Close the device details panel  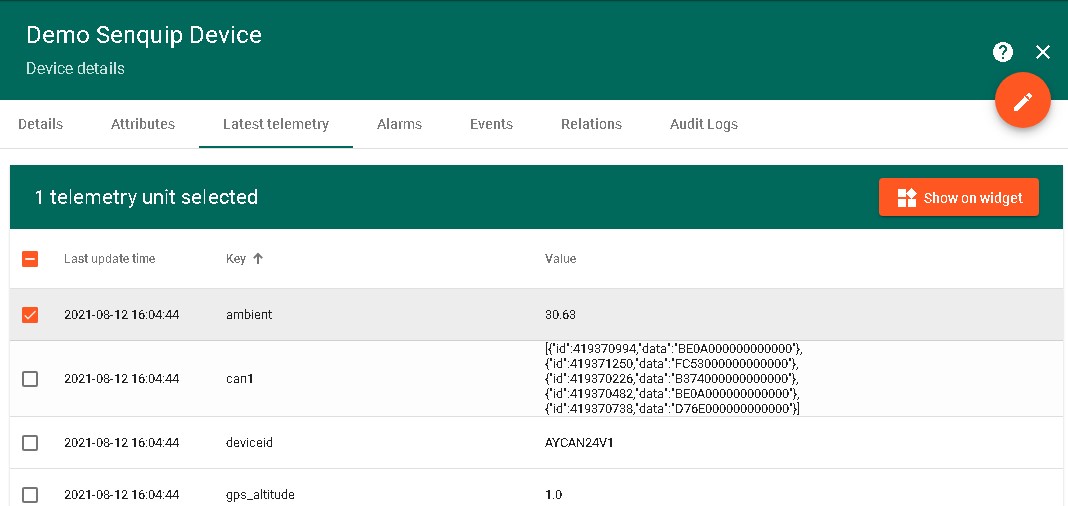tap(1043, 52)
